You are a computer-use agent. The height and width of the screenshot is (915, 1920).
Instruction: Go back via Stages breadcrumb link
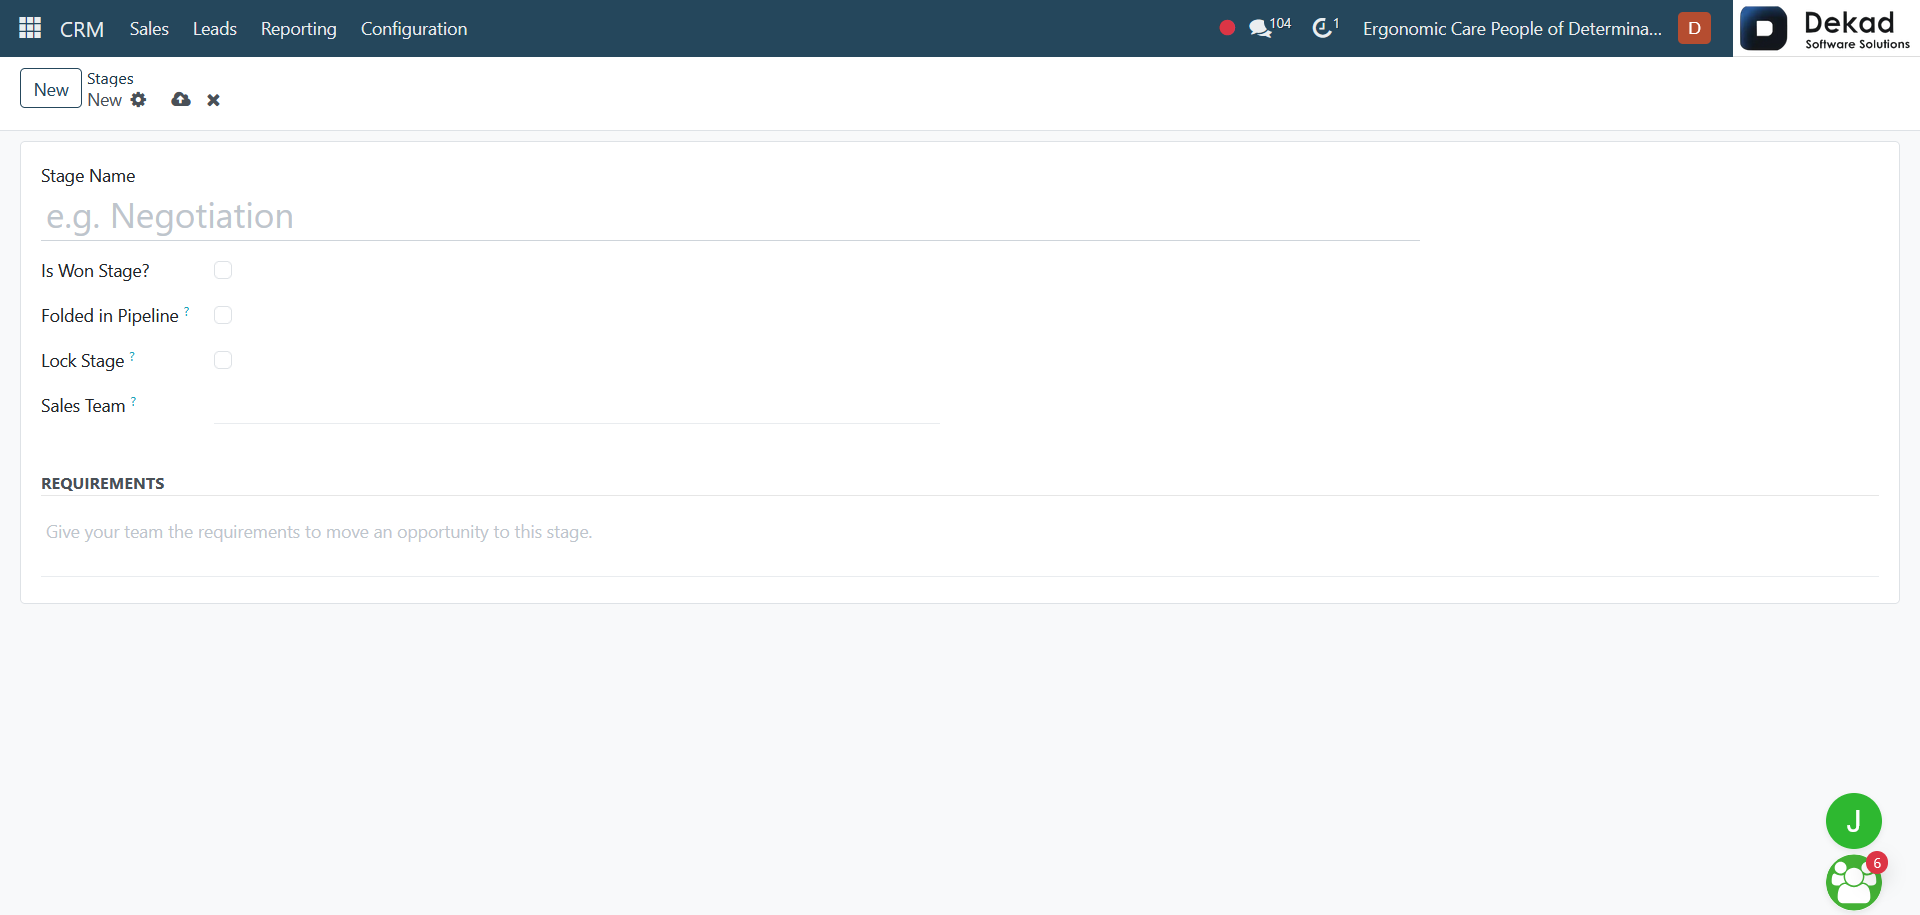click(x=110, y=78)
